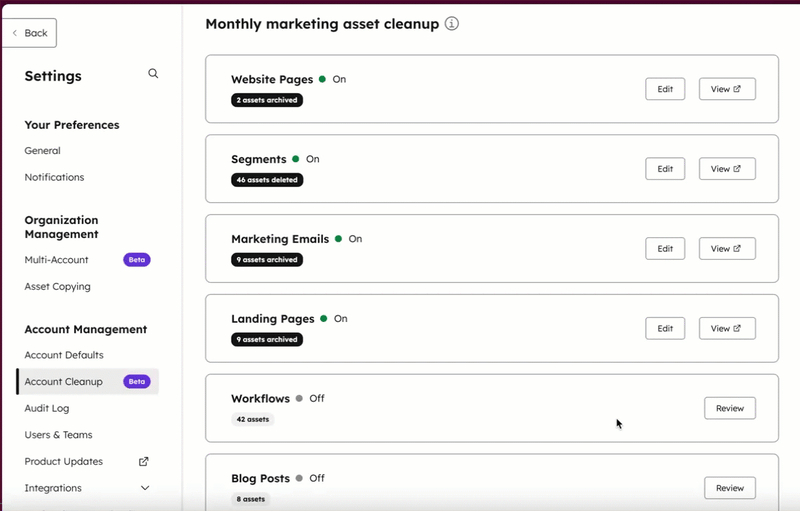Open the Audit Log page
The width and height of the screenshot is (800, 511).
pos(47,408)
